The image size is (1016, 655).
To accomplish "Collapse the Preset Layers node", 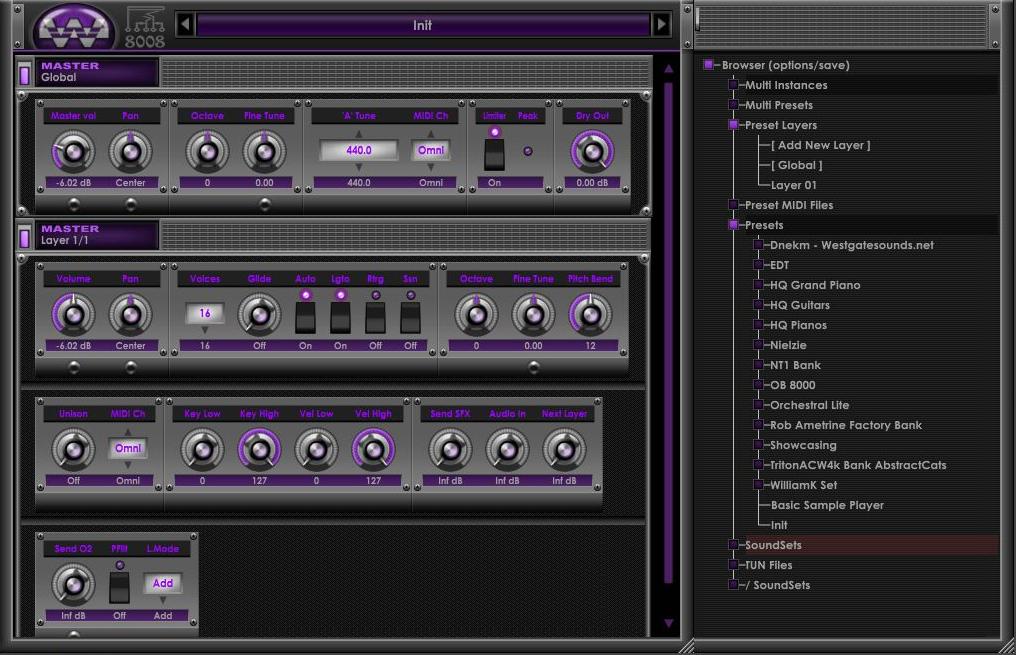I will (733, 125).
